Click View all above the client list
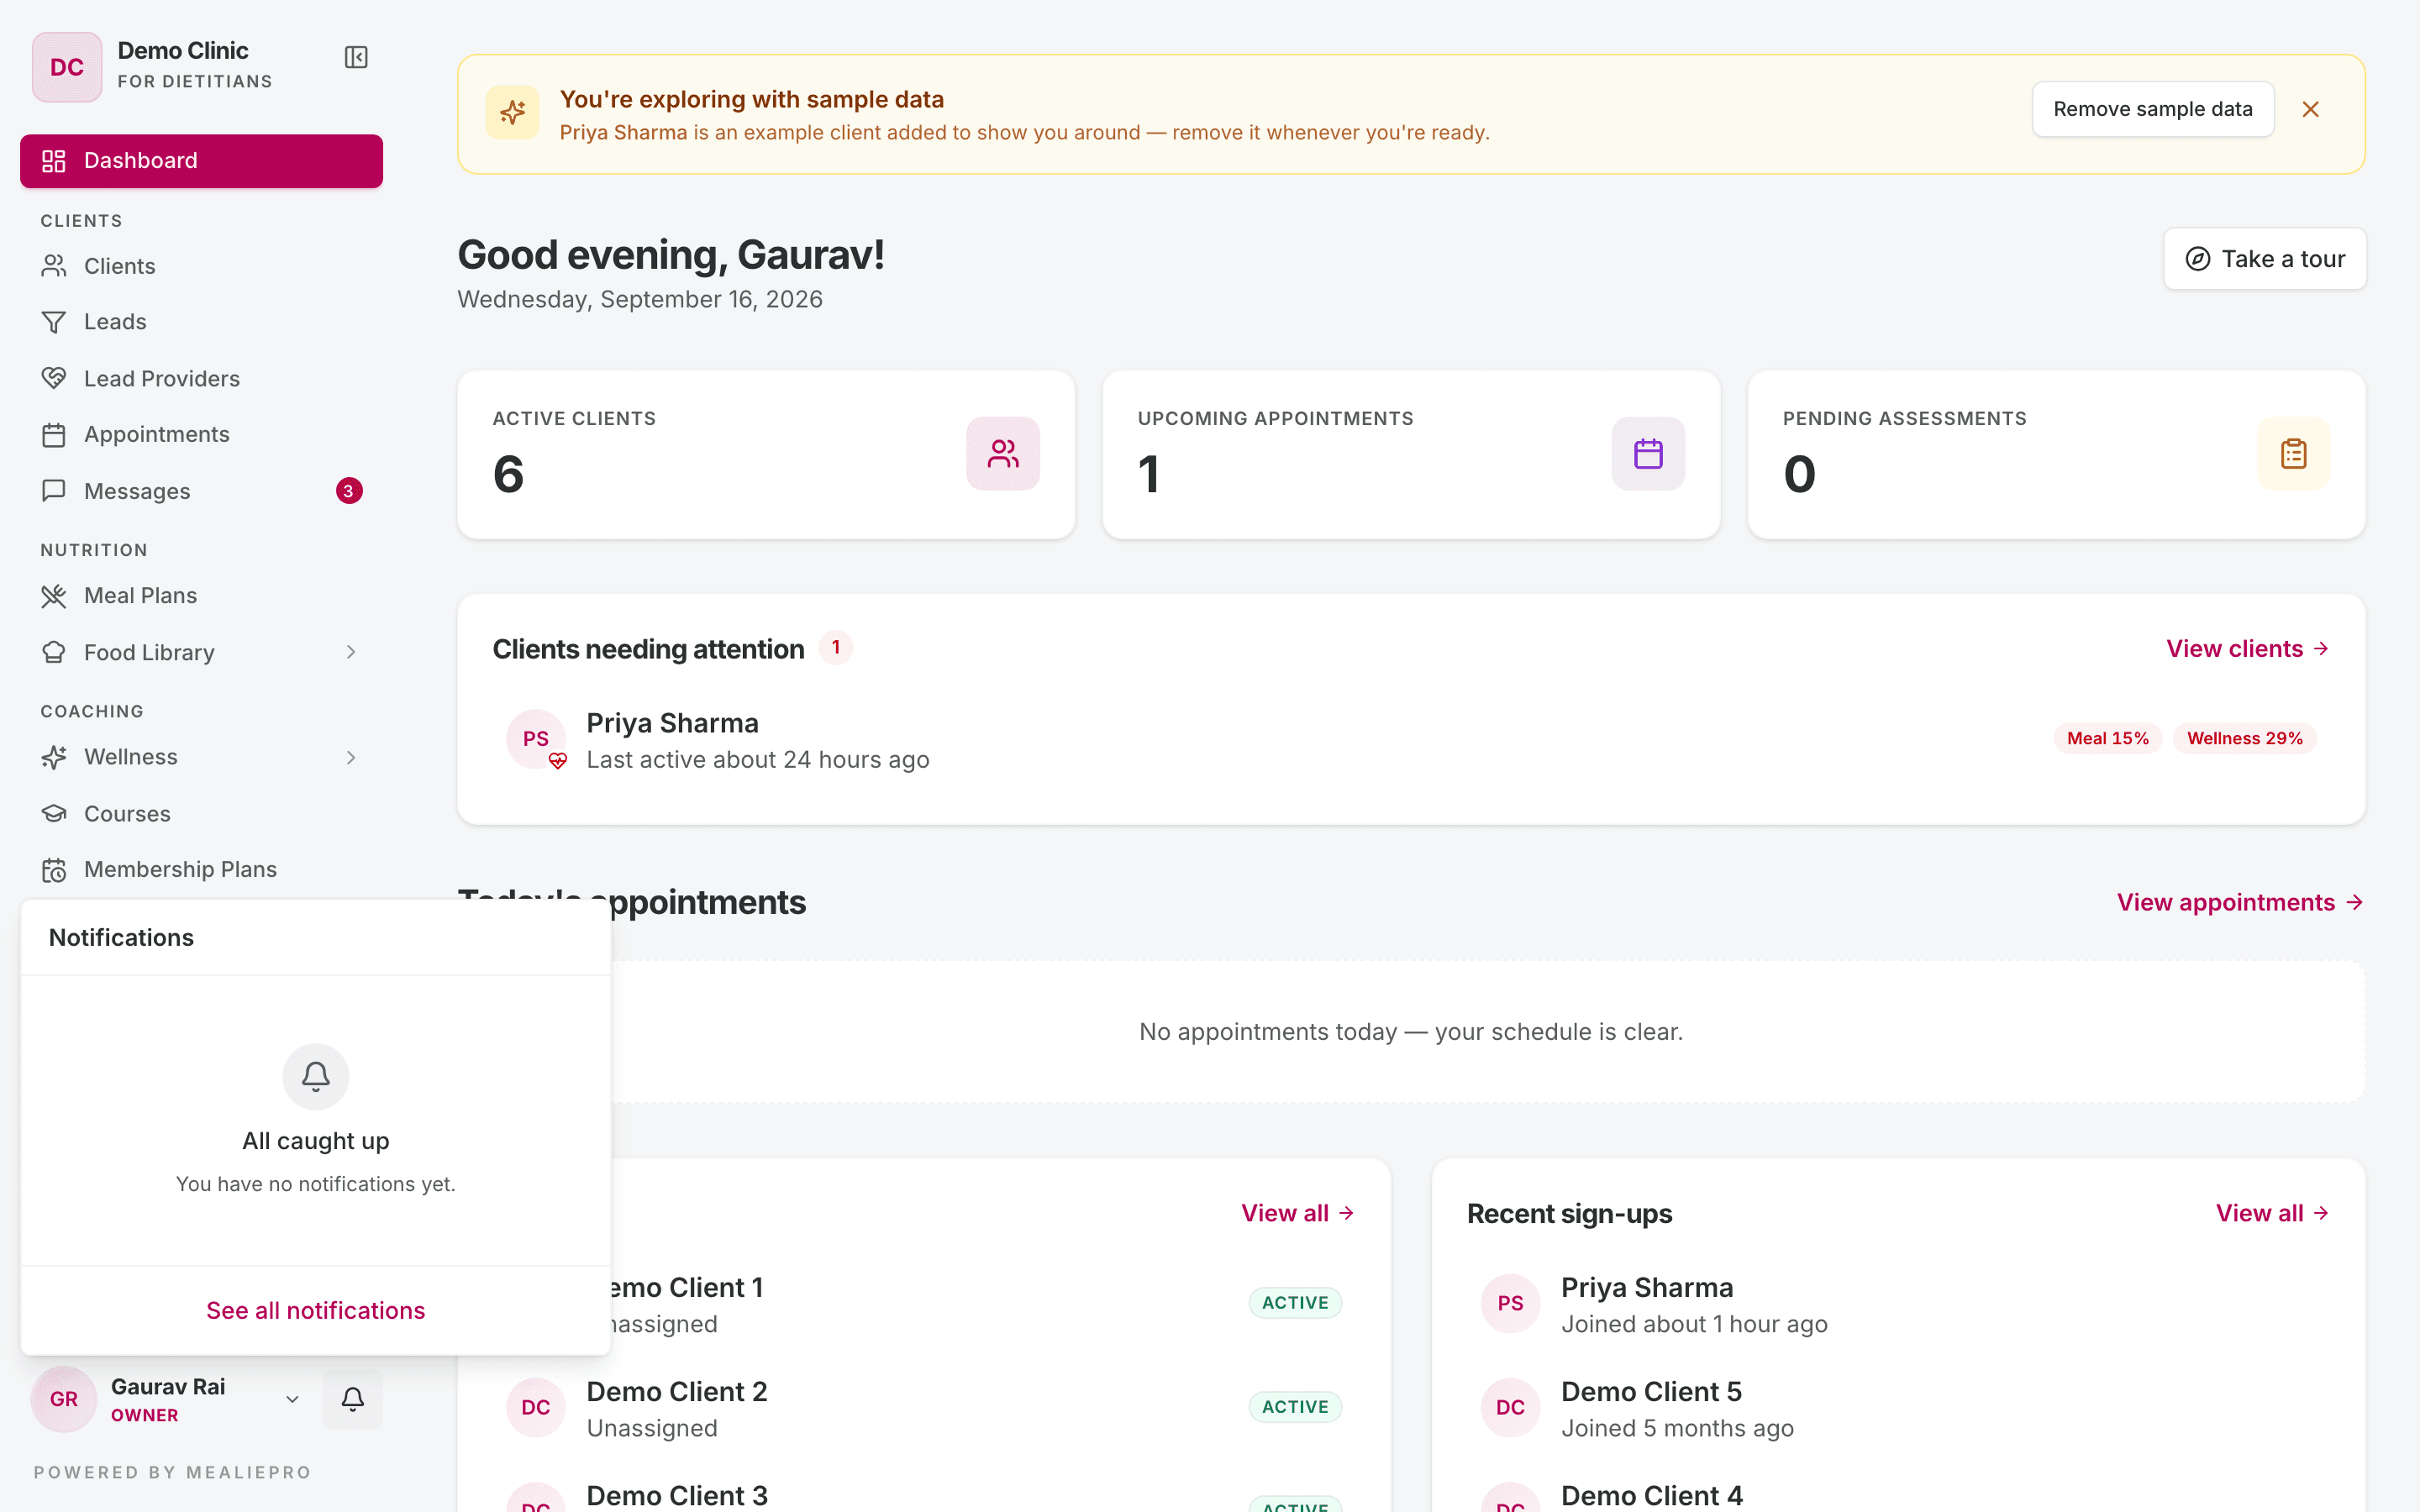 1298,1213
